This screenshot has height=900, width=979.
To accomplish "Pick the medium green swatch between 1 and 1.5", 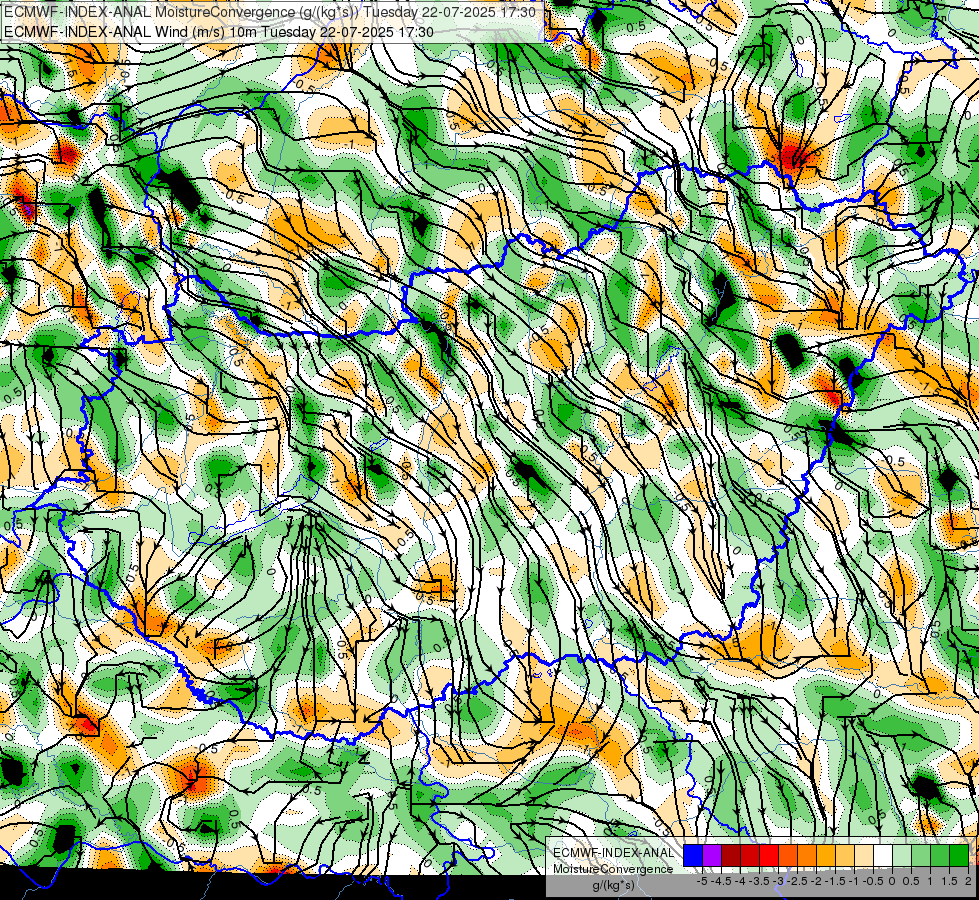I will click(x=940, y=855).
